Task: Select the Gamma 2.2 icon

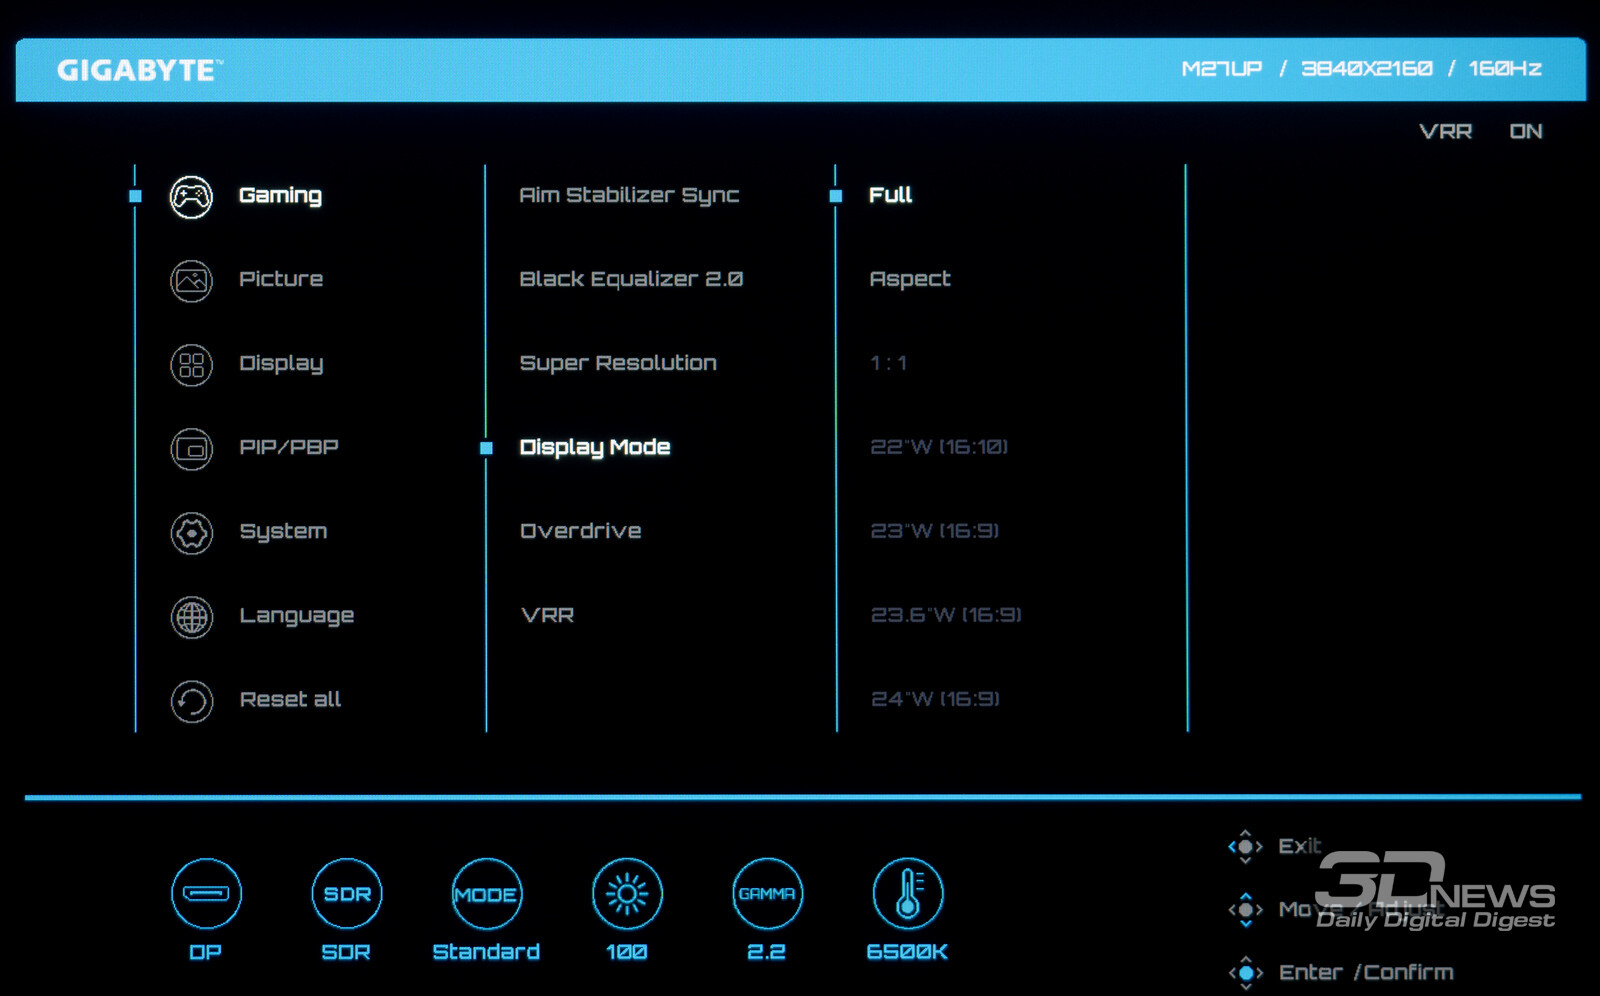Action: [x=767, y=893]
